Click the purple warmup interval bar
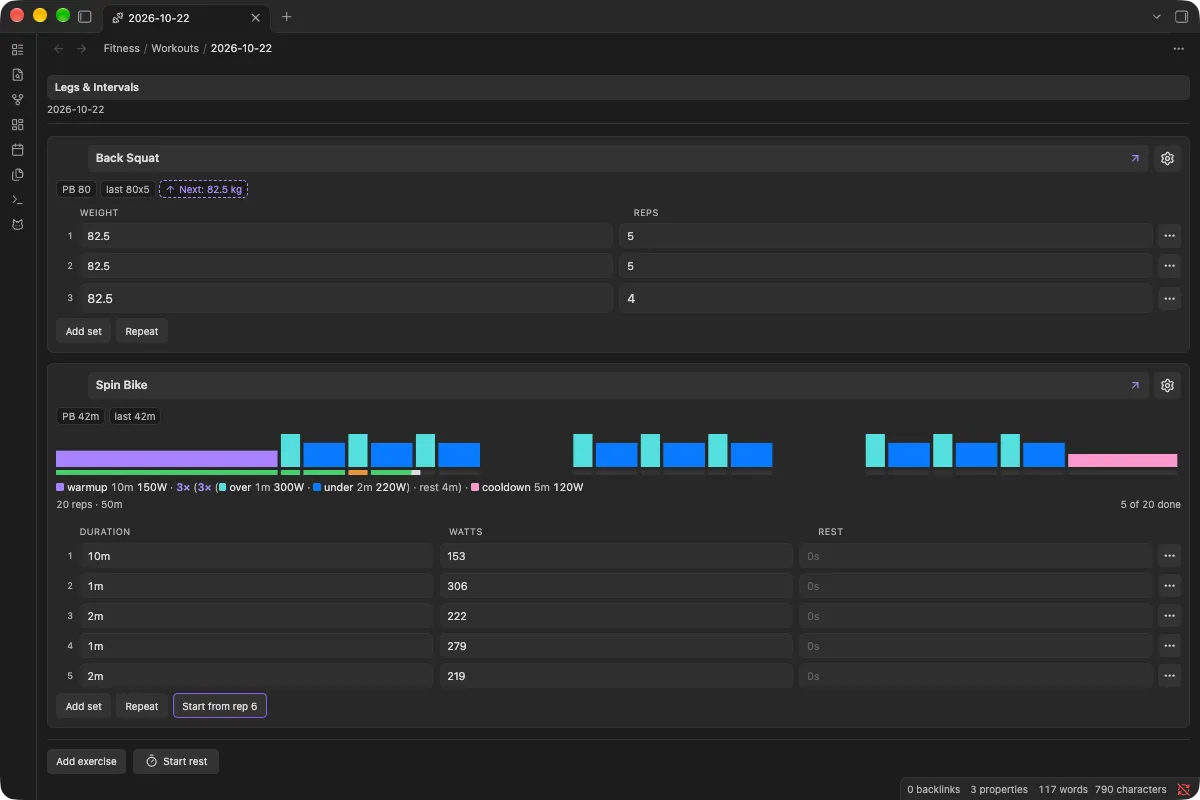1200x800 pixels. [167, 458]
